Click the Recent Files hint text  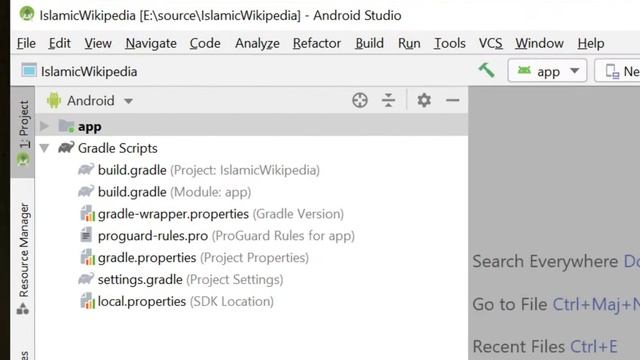[518, 347]
